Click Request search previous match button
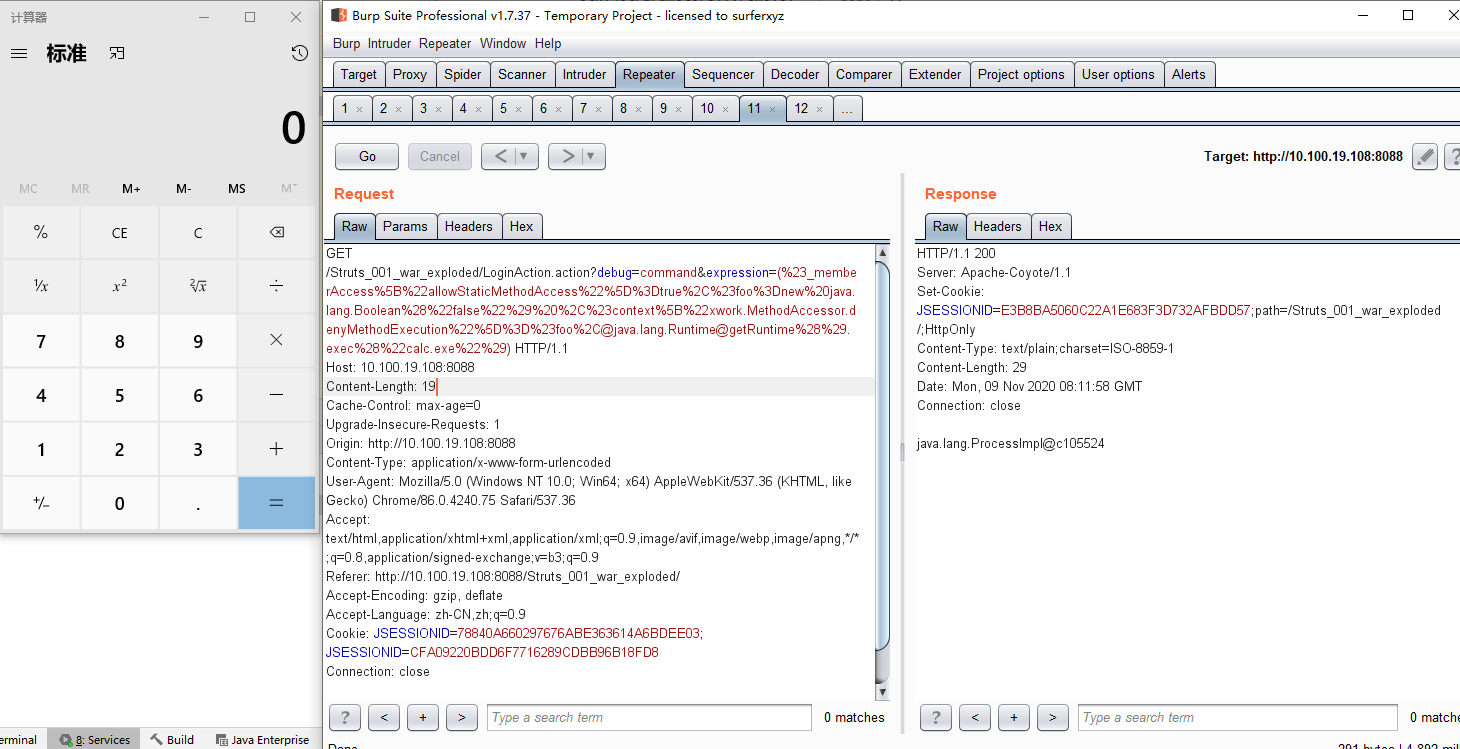This screenshot has width=1460, height=749. click(384, 717)
